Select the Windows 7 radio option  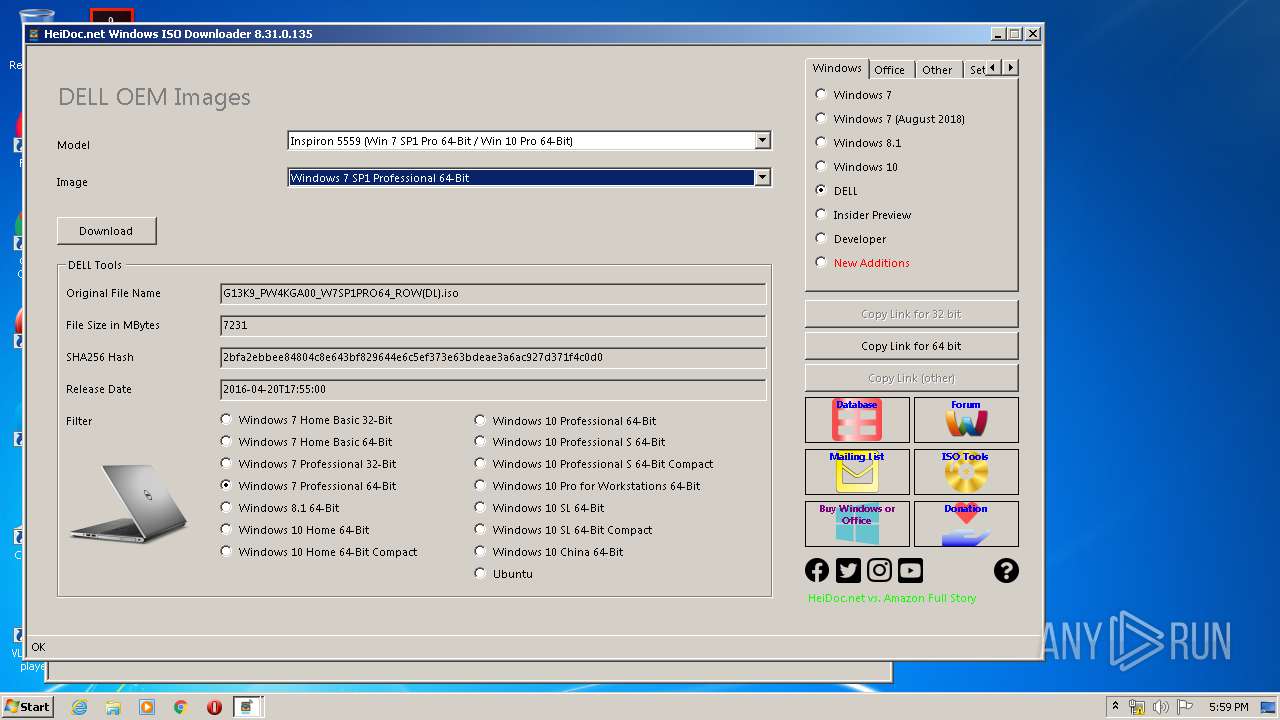[x=853, y=95]
